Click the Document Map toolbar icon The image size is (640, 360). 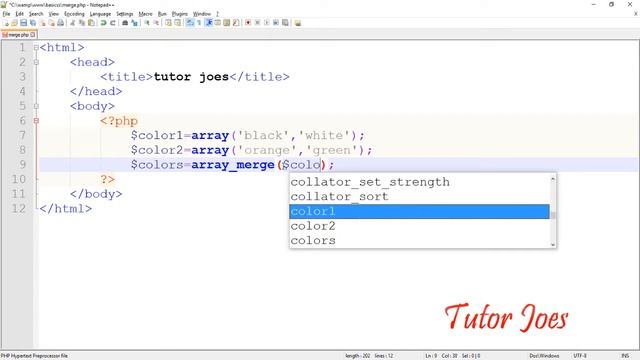coord(227,23)
